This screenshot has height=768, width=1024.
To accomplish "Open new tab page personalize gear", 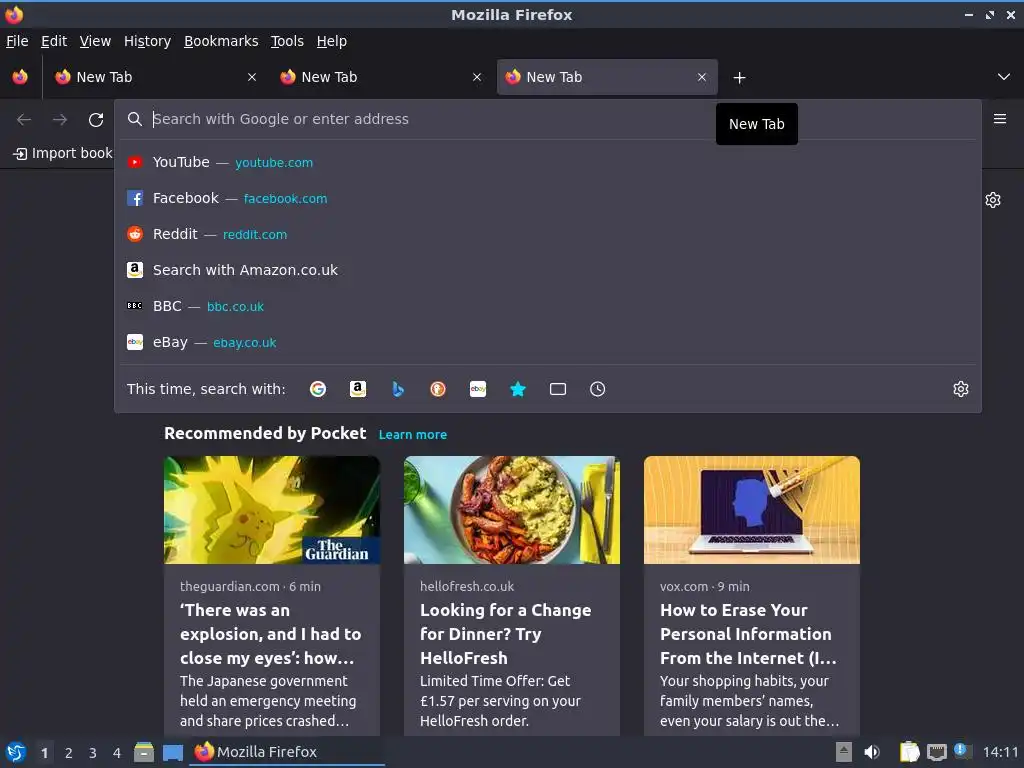I will tap(993, 200).
